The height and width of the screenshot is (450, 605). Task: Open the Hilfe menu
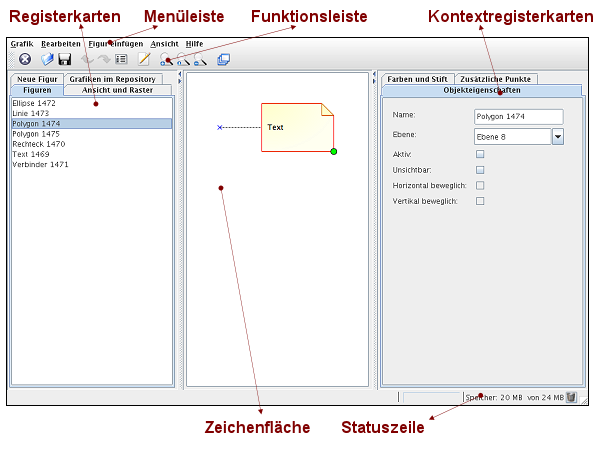pyautogui.click(x=194, y=44)
